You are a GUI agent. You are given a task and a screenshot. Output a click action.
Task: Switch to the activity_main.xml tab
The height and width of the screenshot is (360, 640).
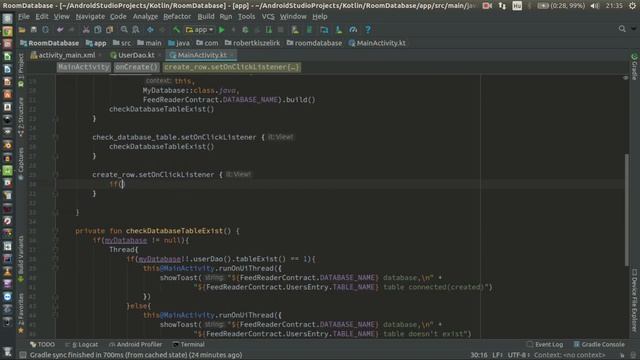(x=67, y=55)
